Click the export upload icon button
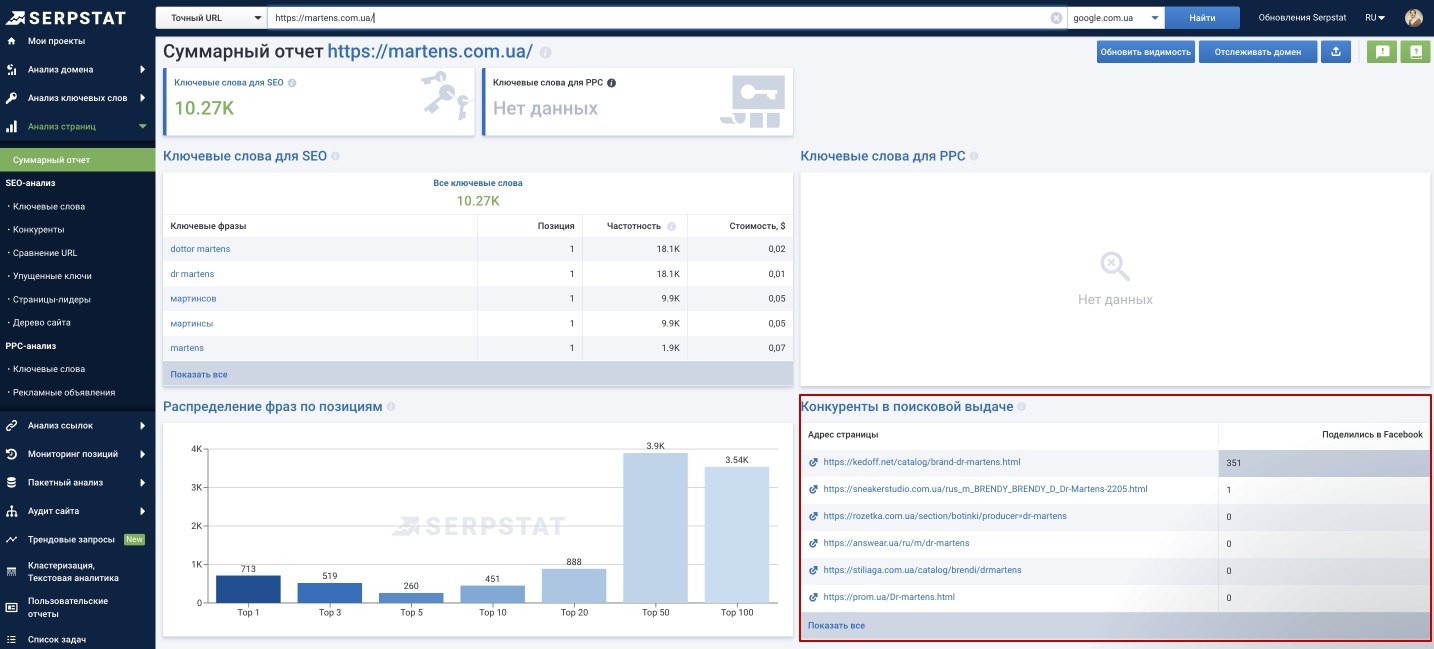 pos(1337,52)
